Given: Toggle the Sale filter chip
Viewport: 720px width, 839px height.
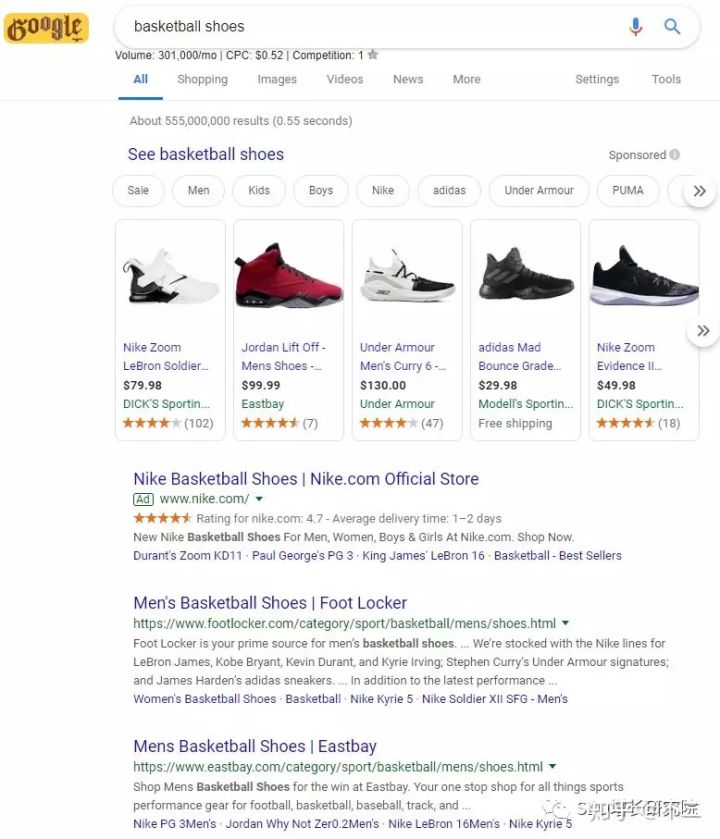Looking at the screenshot, I should (138, 190).
